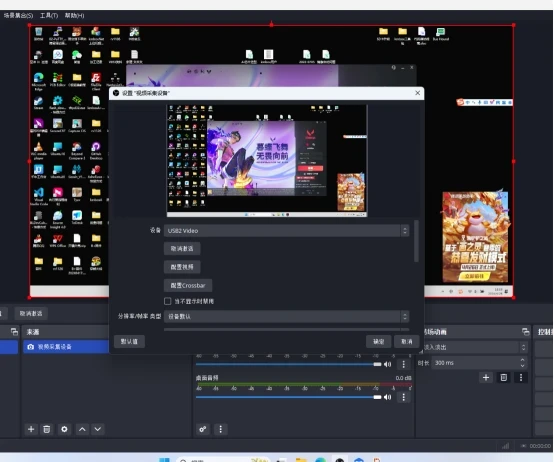Image resolution: width=554 pixels, height=462 pixels.
Task: Open the 淡入淡出 transition dropdown
Action: tap(475, 347)
